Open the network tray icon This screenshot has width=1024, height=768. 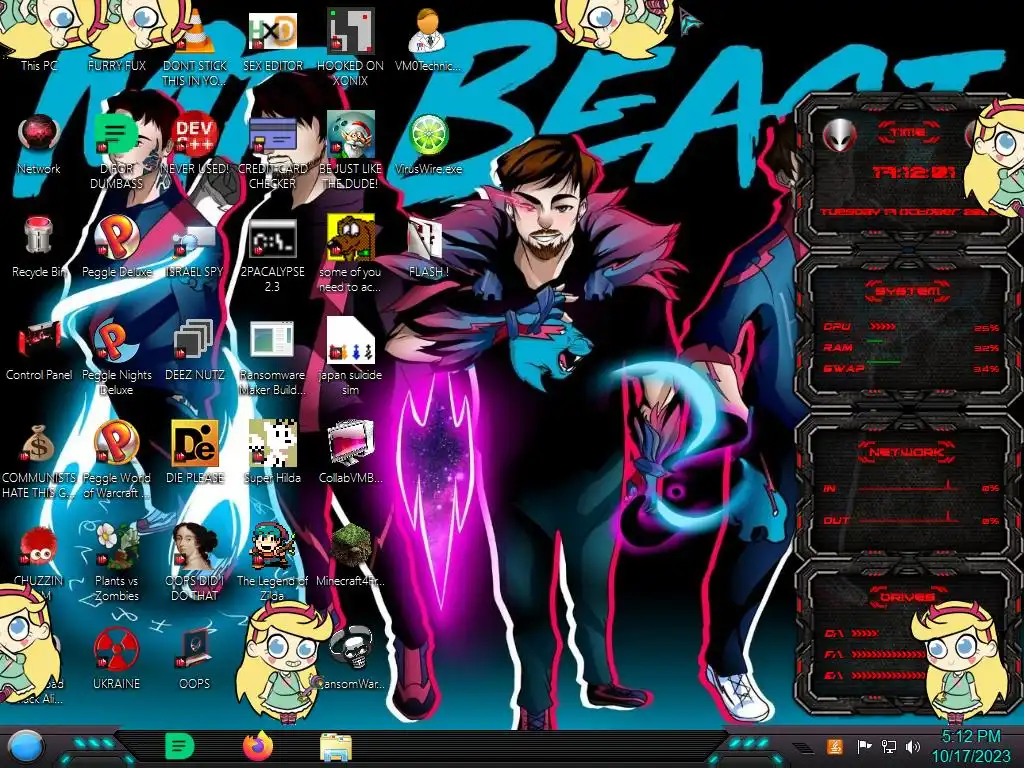(x=889, y=747)
